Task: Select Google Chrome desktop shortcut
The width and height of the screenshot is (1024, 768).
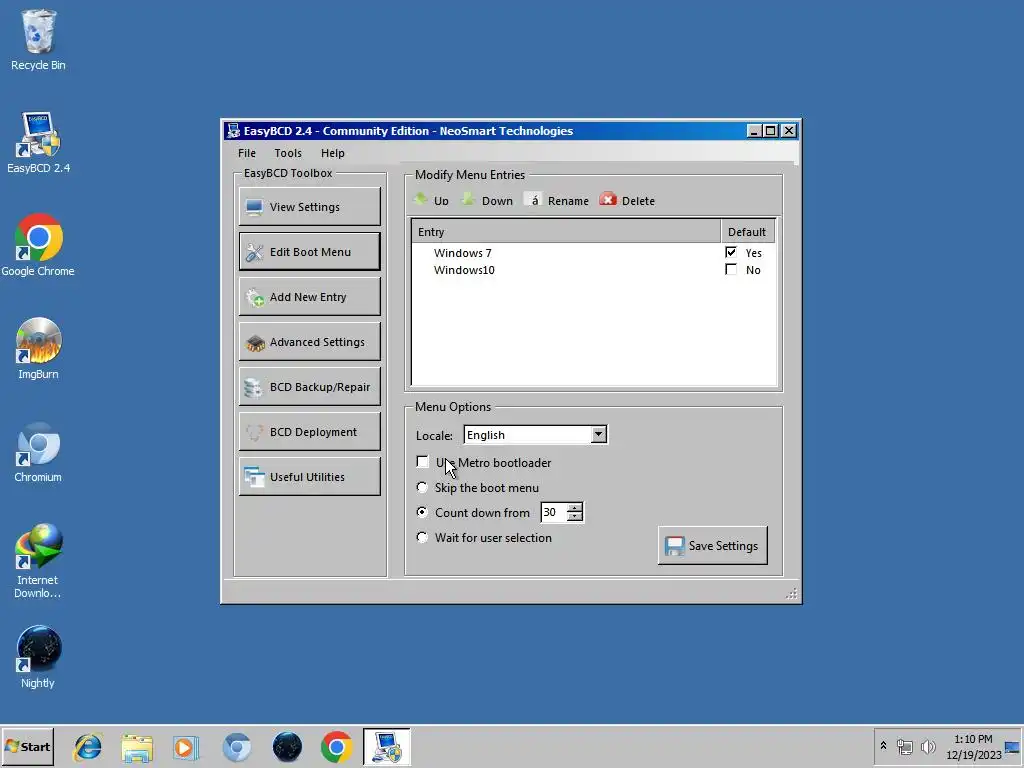Action: tap(38, 246)
